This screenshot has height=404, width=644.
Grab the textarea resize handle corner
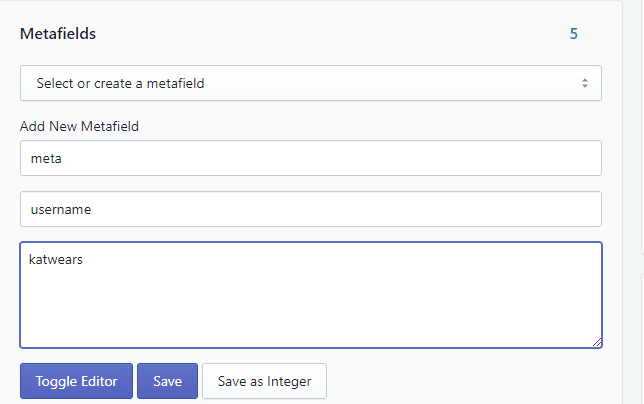click(597, 342)
